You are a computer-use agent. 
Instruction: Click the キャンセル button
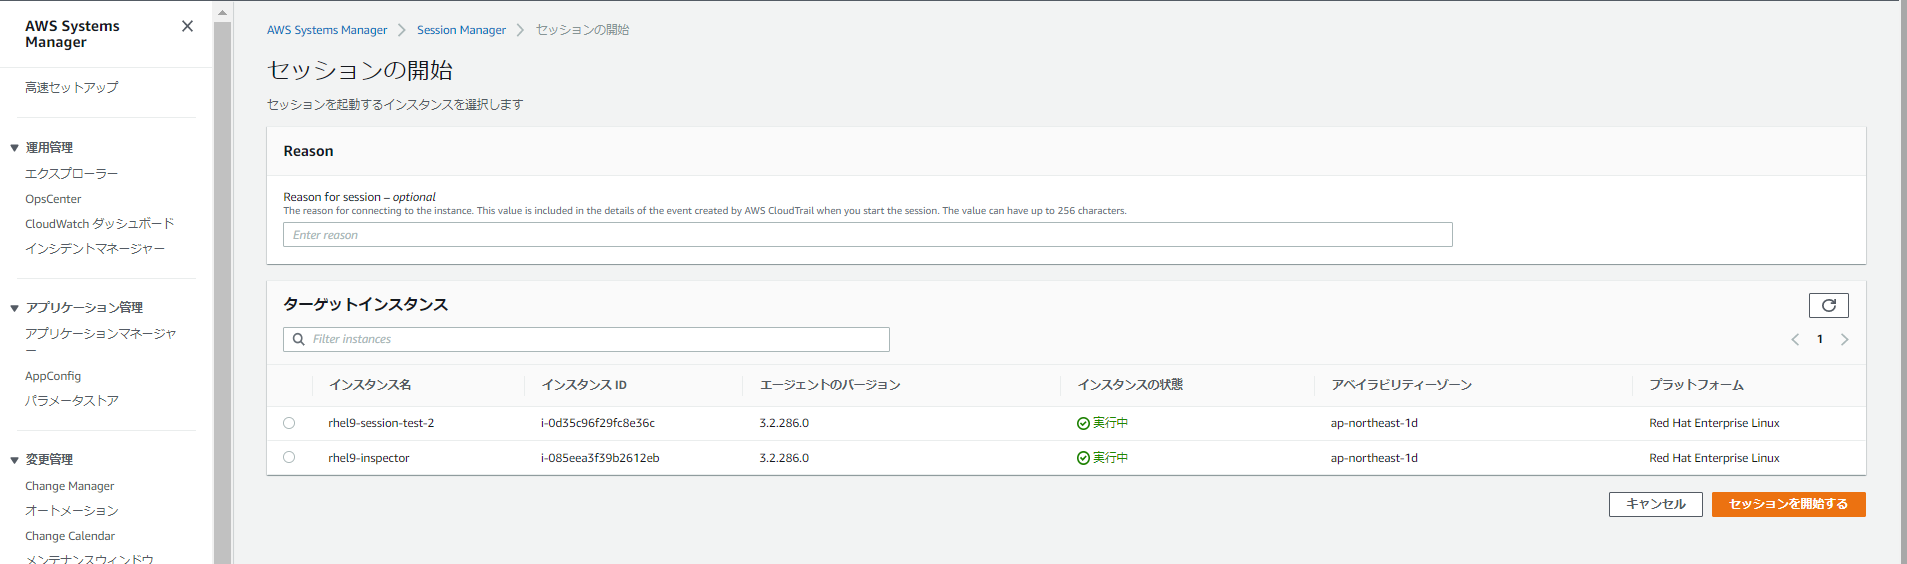click(x=1655, y=504)
